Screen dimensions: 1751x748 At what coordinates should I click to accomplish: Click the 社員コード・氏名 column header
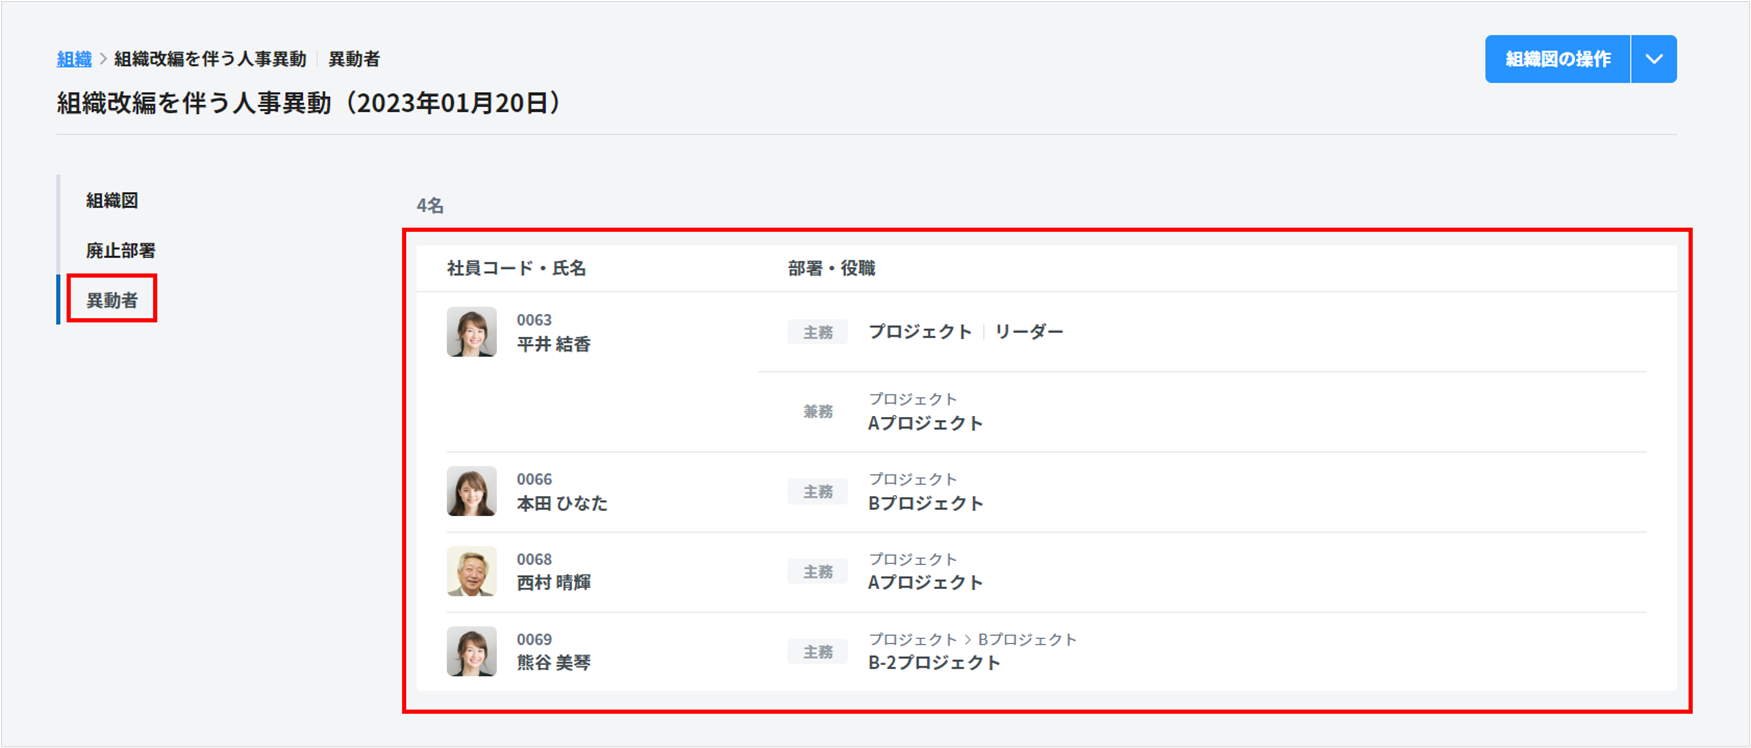click(516, 268)
